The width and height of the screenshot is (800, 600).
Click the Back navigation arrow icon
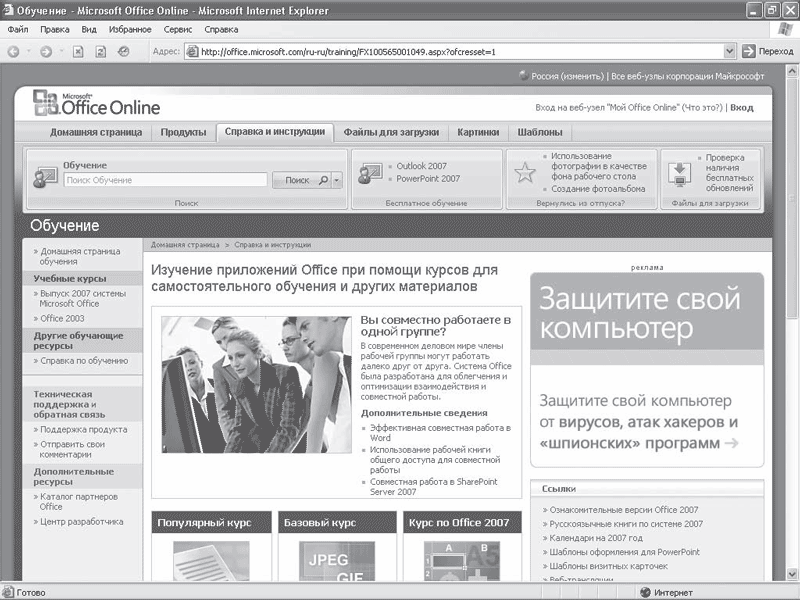14,52
